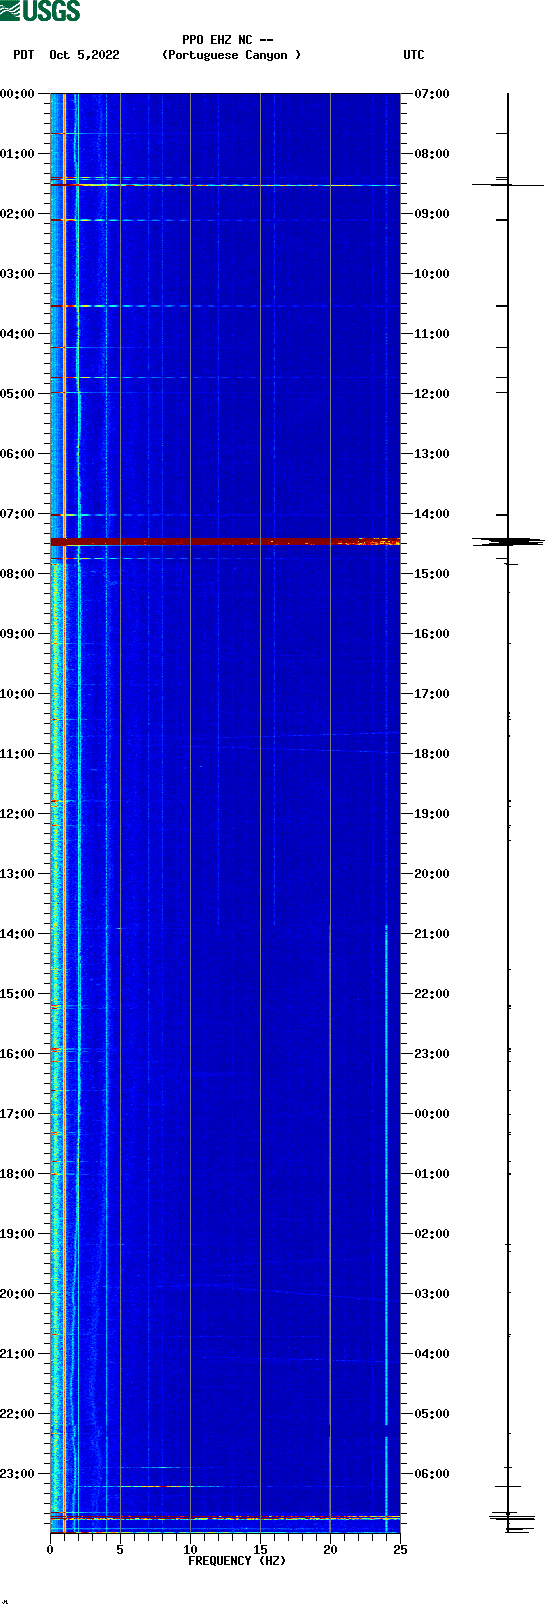Click UTC time label '21:00'
Screen dimensions: 552x1613
point(432,934)
